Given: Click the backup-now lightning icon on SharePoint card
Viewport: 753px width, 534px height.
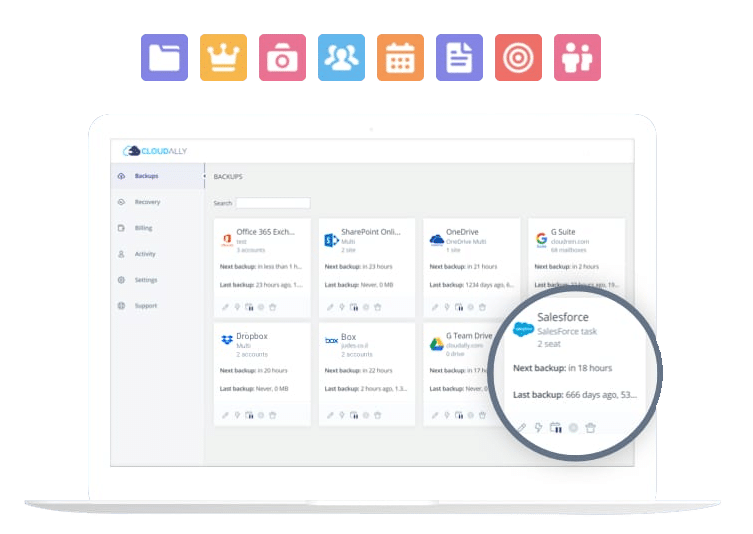Looking at the screenshot, I should [x=342, y=307].
